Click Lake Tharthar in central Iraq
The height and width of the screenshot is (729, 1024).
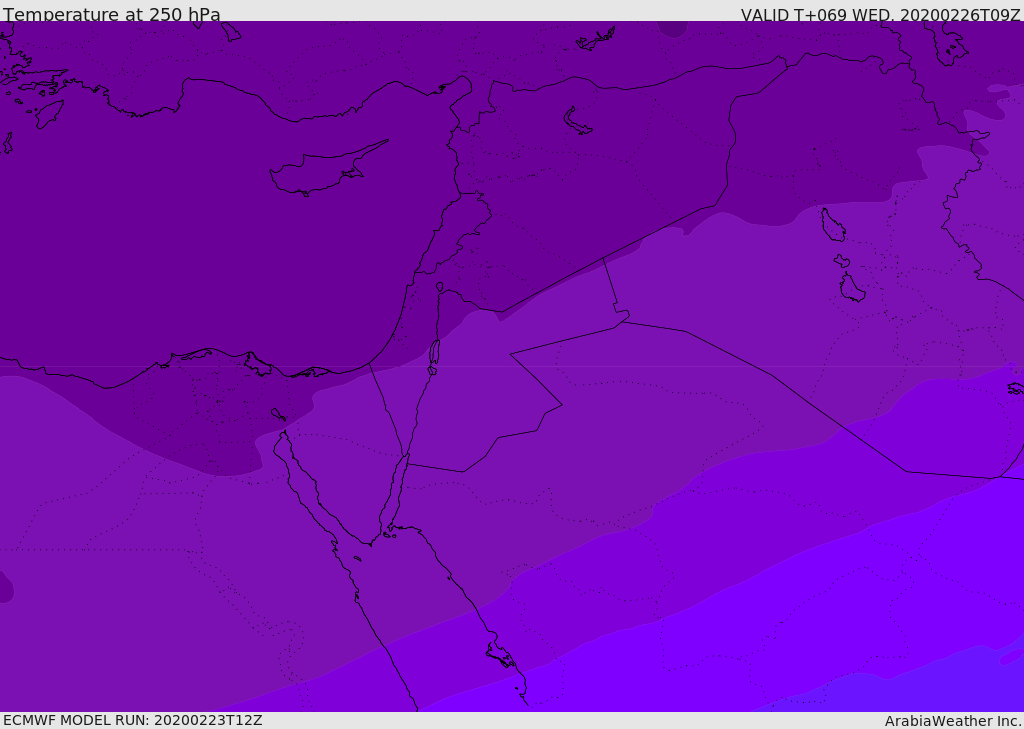pyautogui.click(x=832, y=225)
